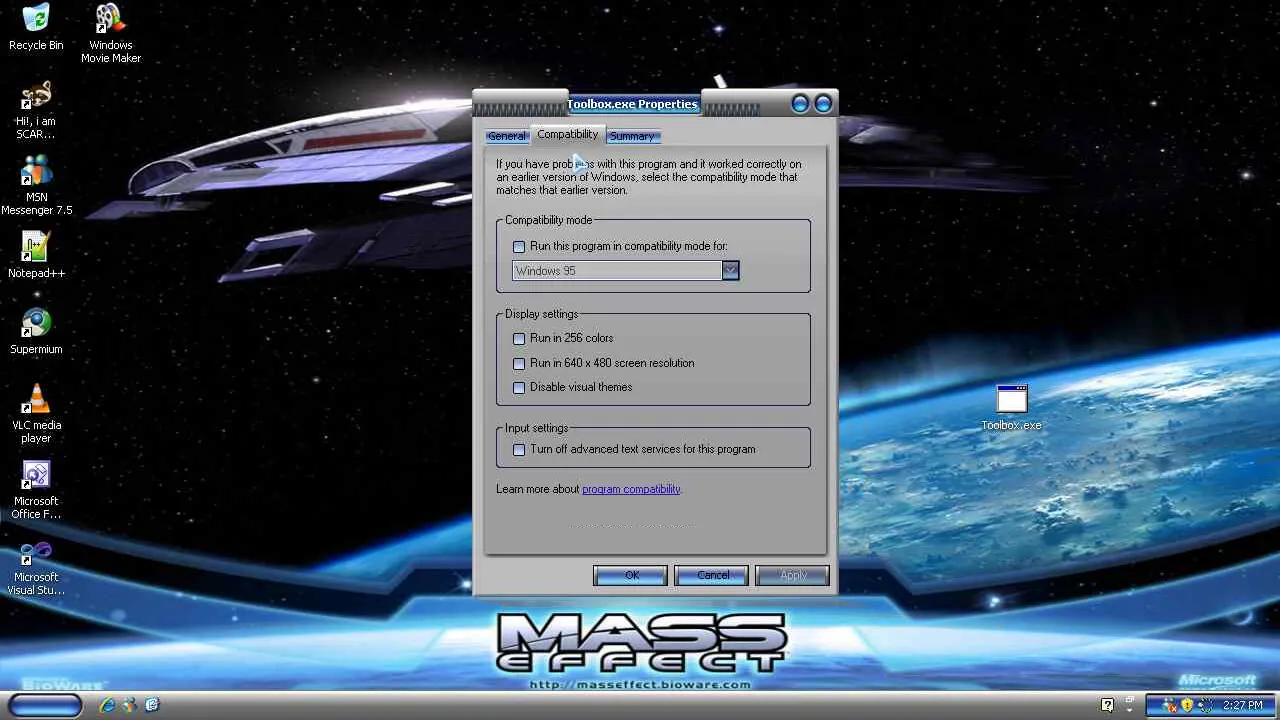Image resolution: width=1280 pixels, height=720 pixels.
Task: Click the yellow shield update tray icon
Action: 1186,705
